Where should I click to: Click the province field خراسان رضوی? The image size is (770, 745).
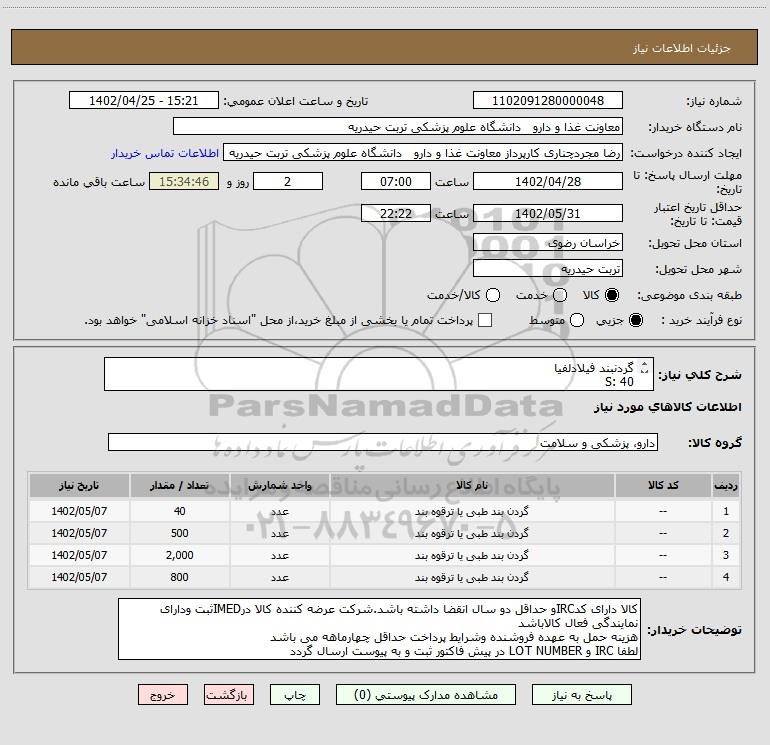[548, 243]
